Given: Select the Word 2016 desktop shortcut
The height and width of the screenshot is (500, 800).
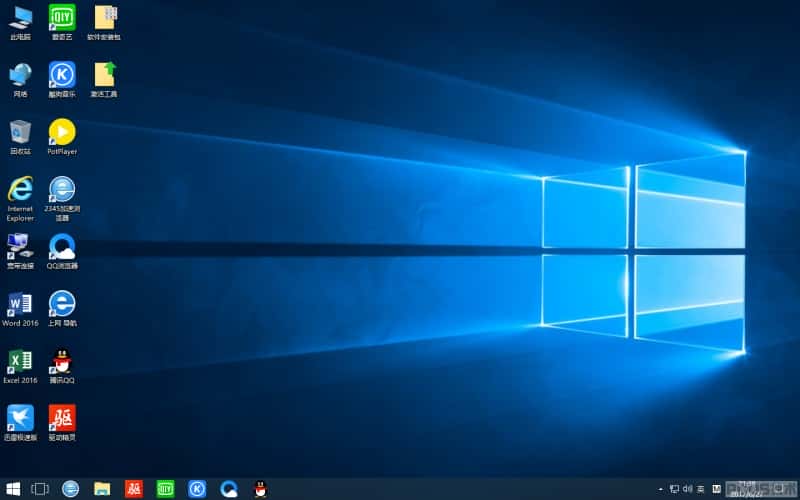Looking at the screenshot, I should coord(20,309).
